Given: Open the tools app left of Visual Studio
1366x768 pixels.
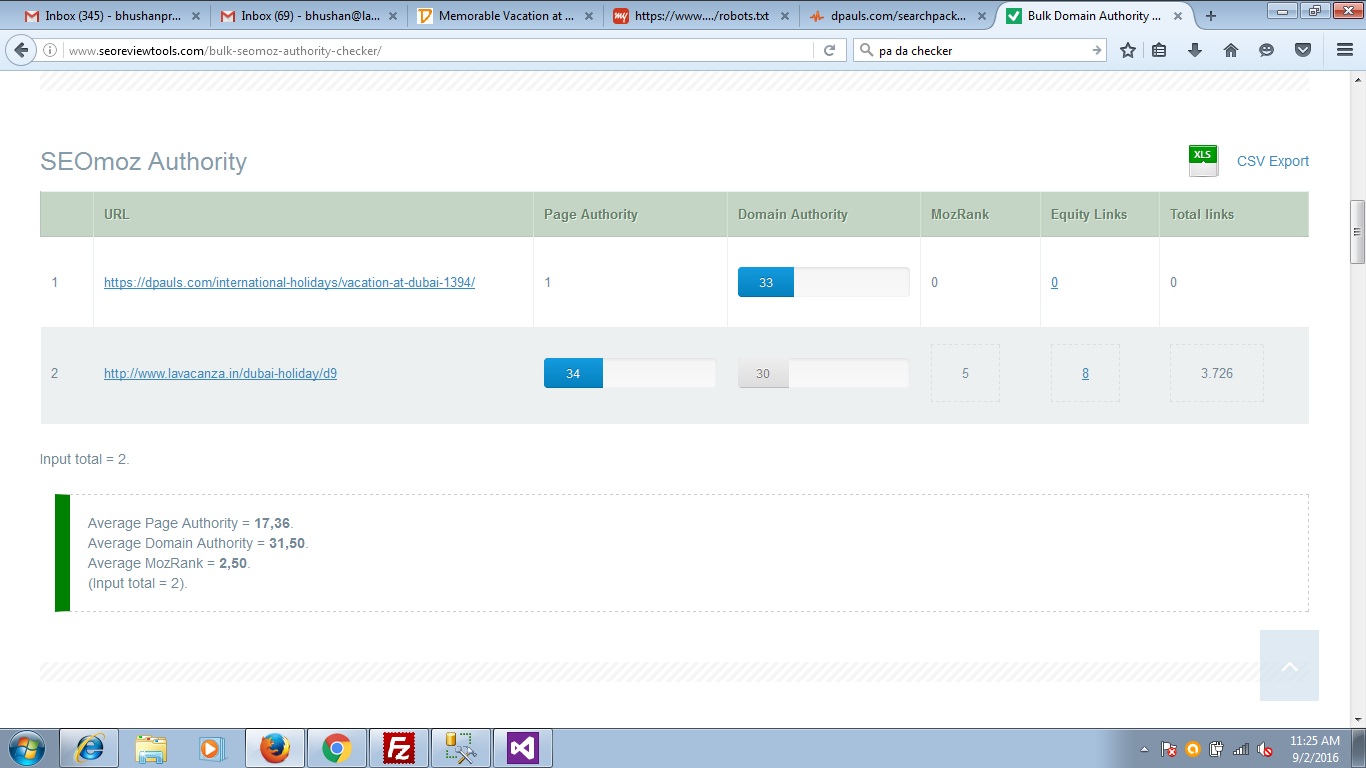Looking at the screenshot, I should pos(461,748).
